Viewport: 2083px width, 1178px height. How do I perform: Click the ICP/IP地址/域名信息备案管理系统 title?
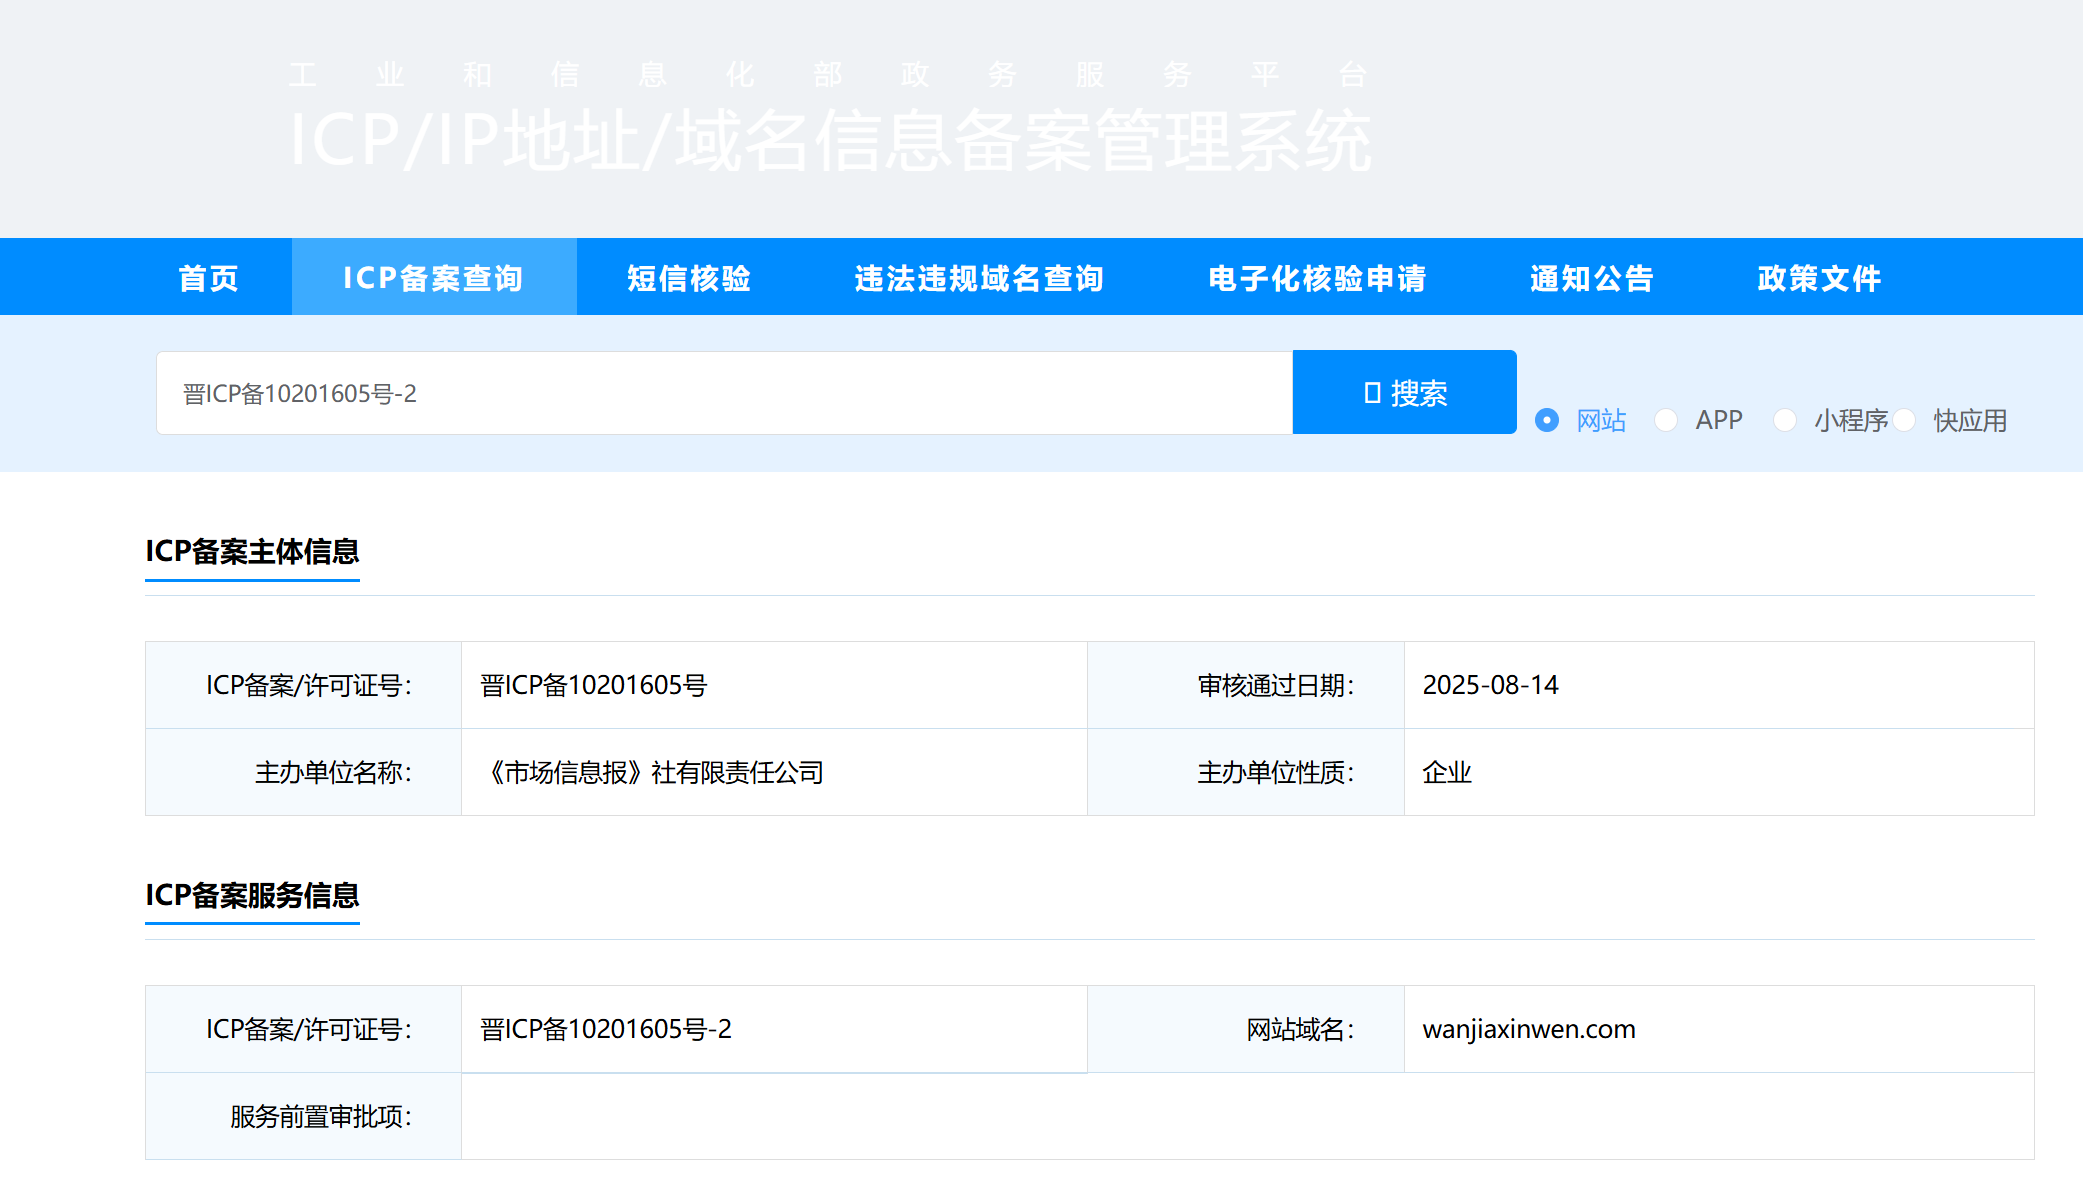click(x=830, y=140)
